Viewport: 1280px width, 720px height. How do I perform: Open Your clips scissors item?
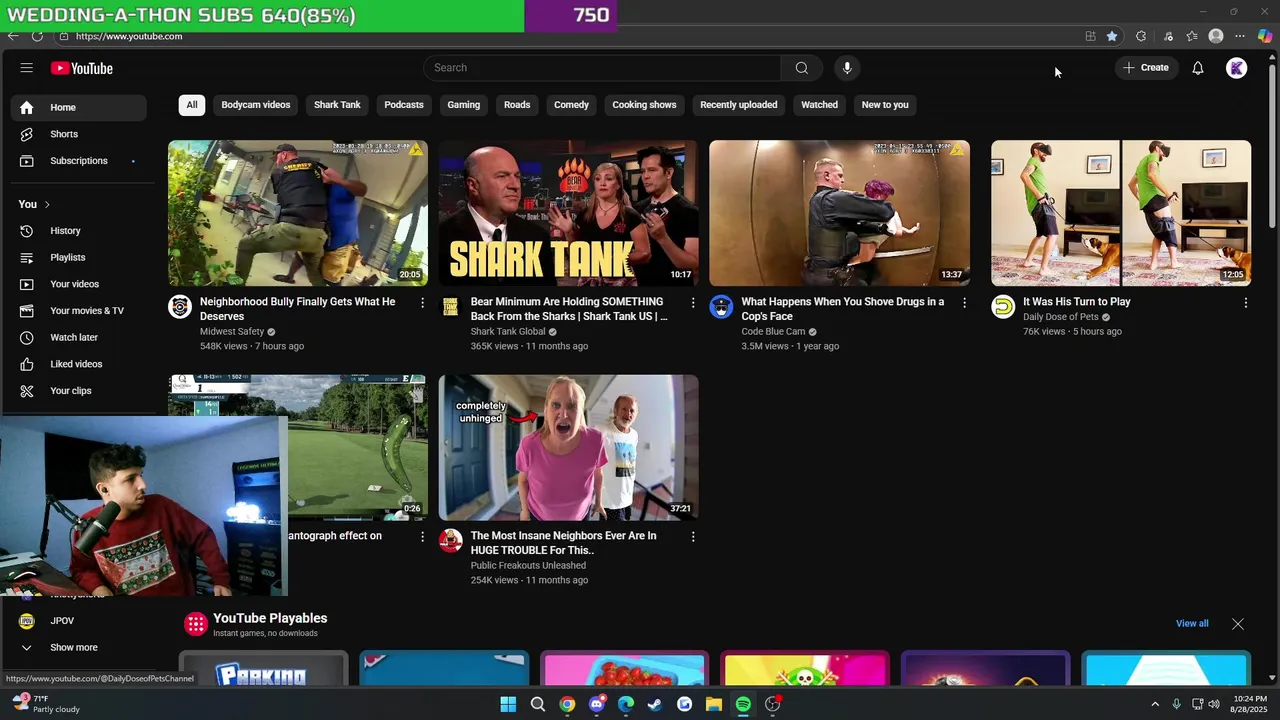click(79, 391)
